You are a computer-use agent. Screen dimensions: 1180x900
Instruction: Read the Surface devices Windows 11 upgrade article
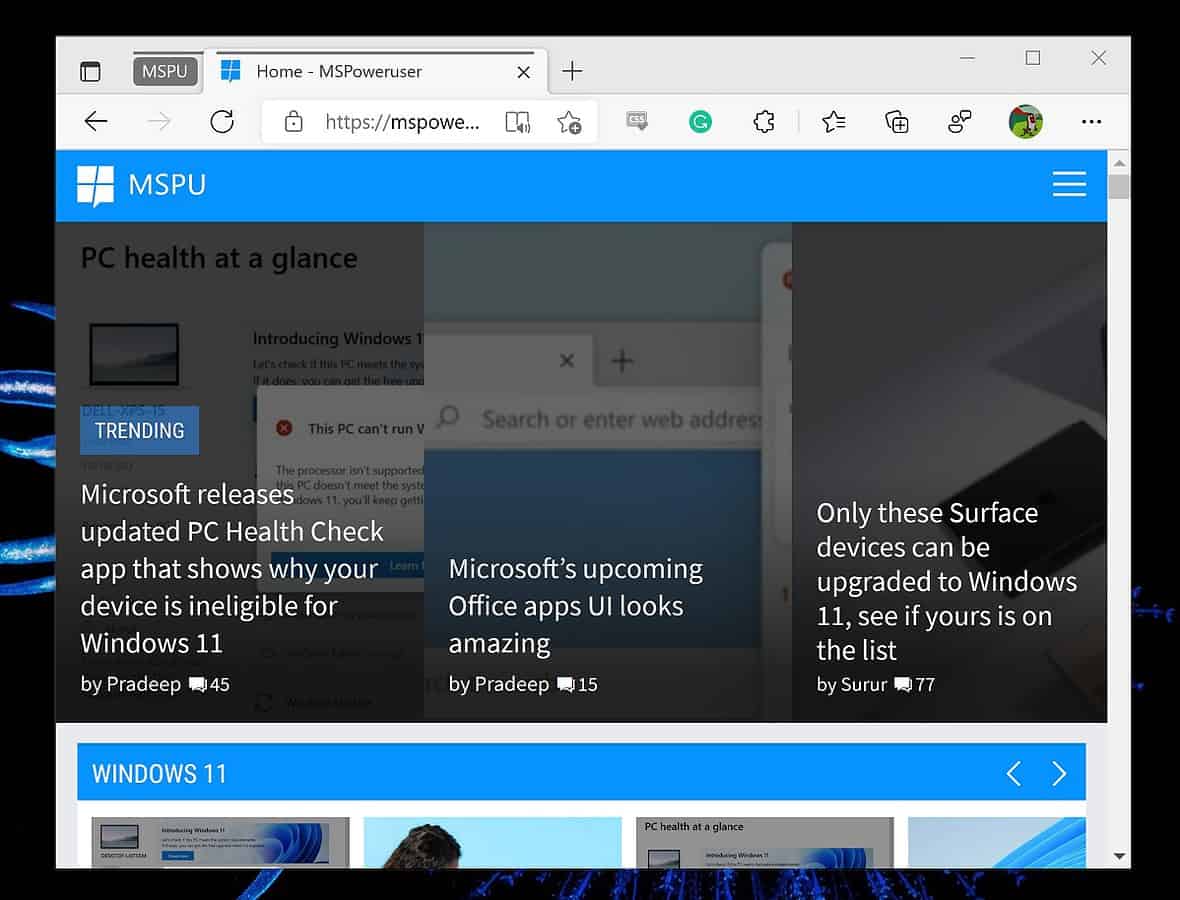point(947,581)
